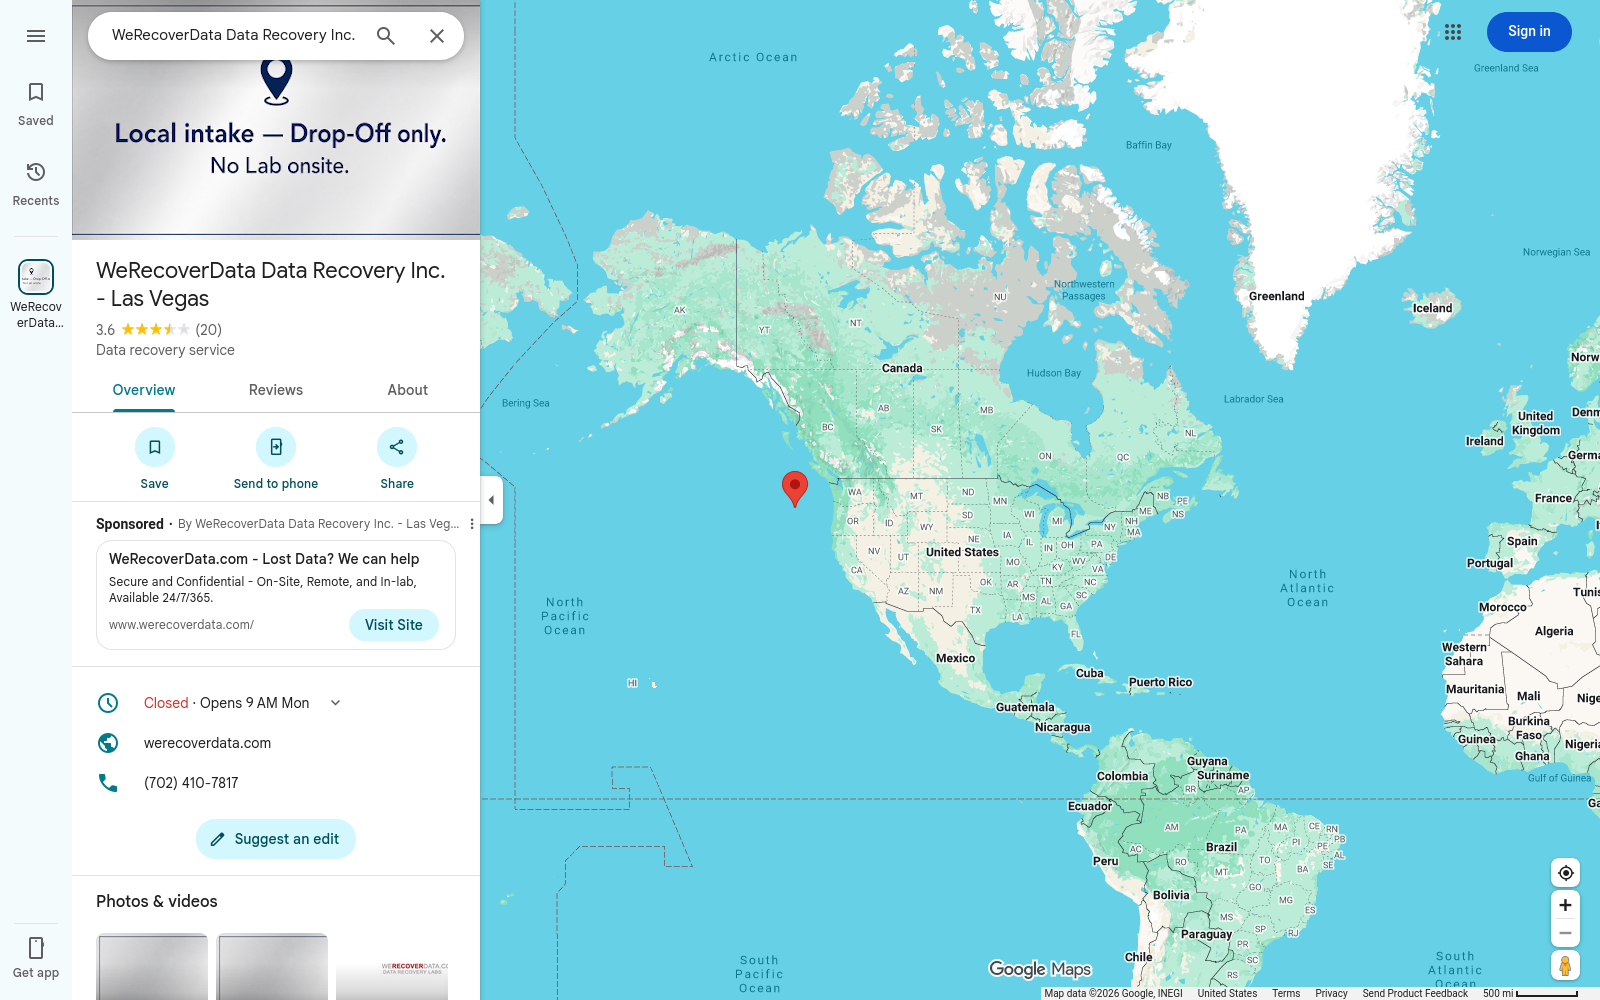Viewport: 1600px width, 1000px height.
Task: Open Street View pegman control
Action: [x=1566, y=965]
